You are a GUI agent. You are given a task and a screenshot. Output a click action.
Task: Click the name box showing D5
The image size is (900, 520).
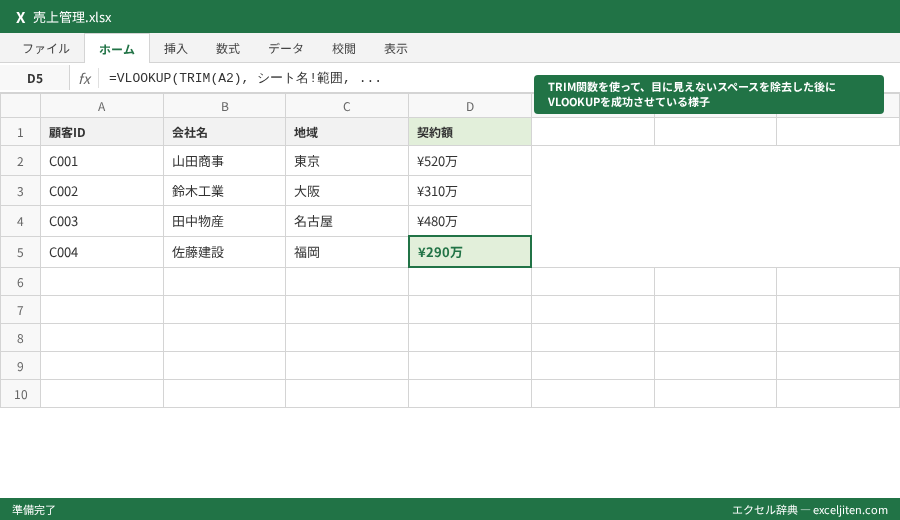(x=35, y=79)
